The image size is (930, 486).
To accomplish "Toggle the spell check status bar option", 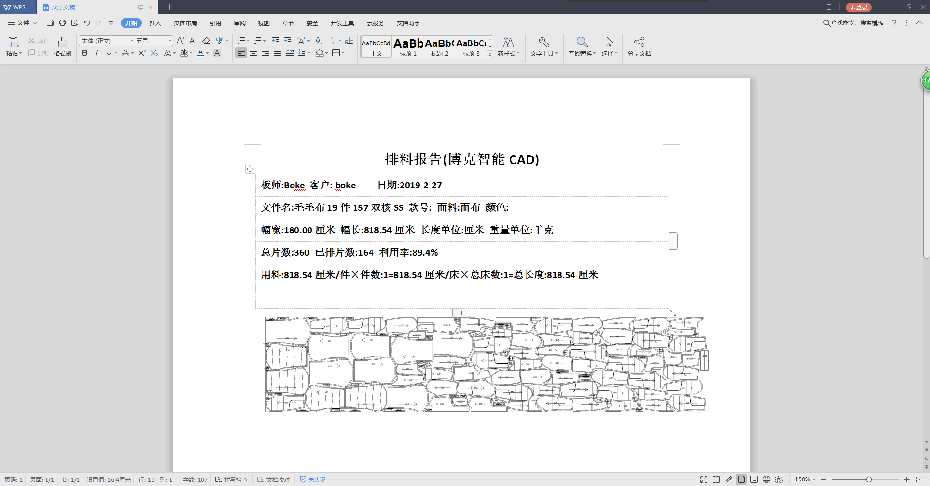I will 230,479.
